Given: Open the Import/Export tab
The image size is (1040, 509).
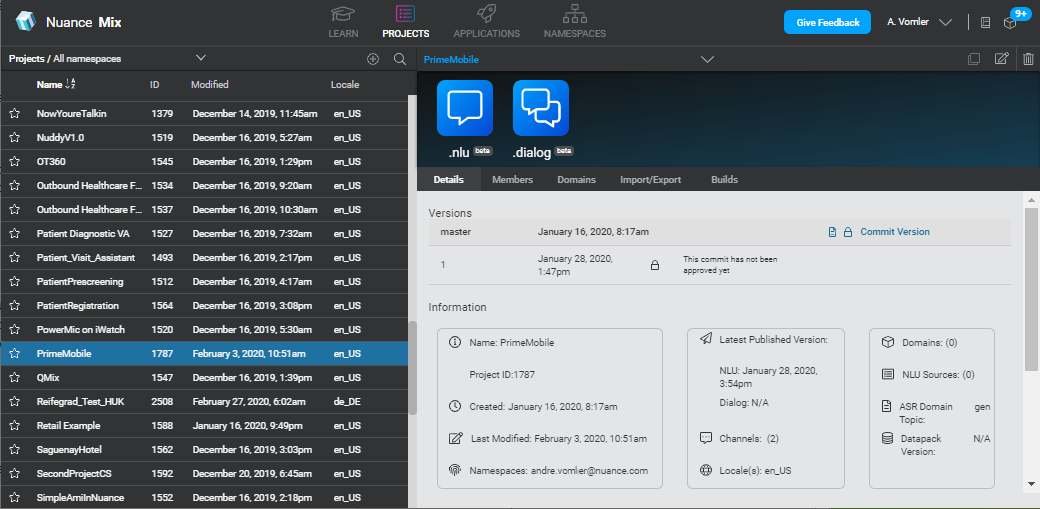Looking at the screenshot, I should [x=650, y=180].
